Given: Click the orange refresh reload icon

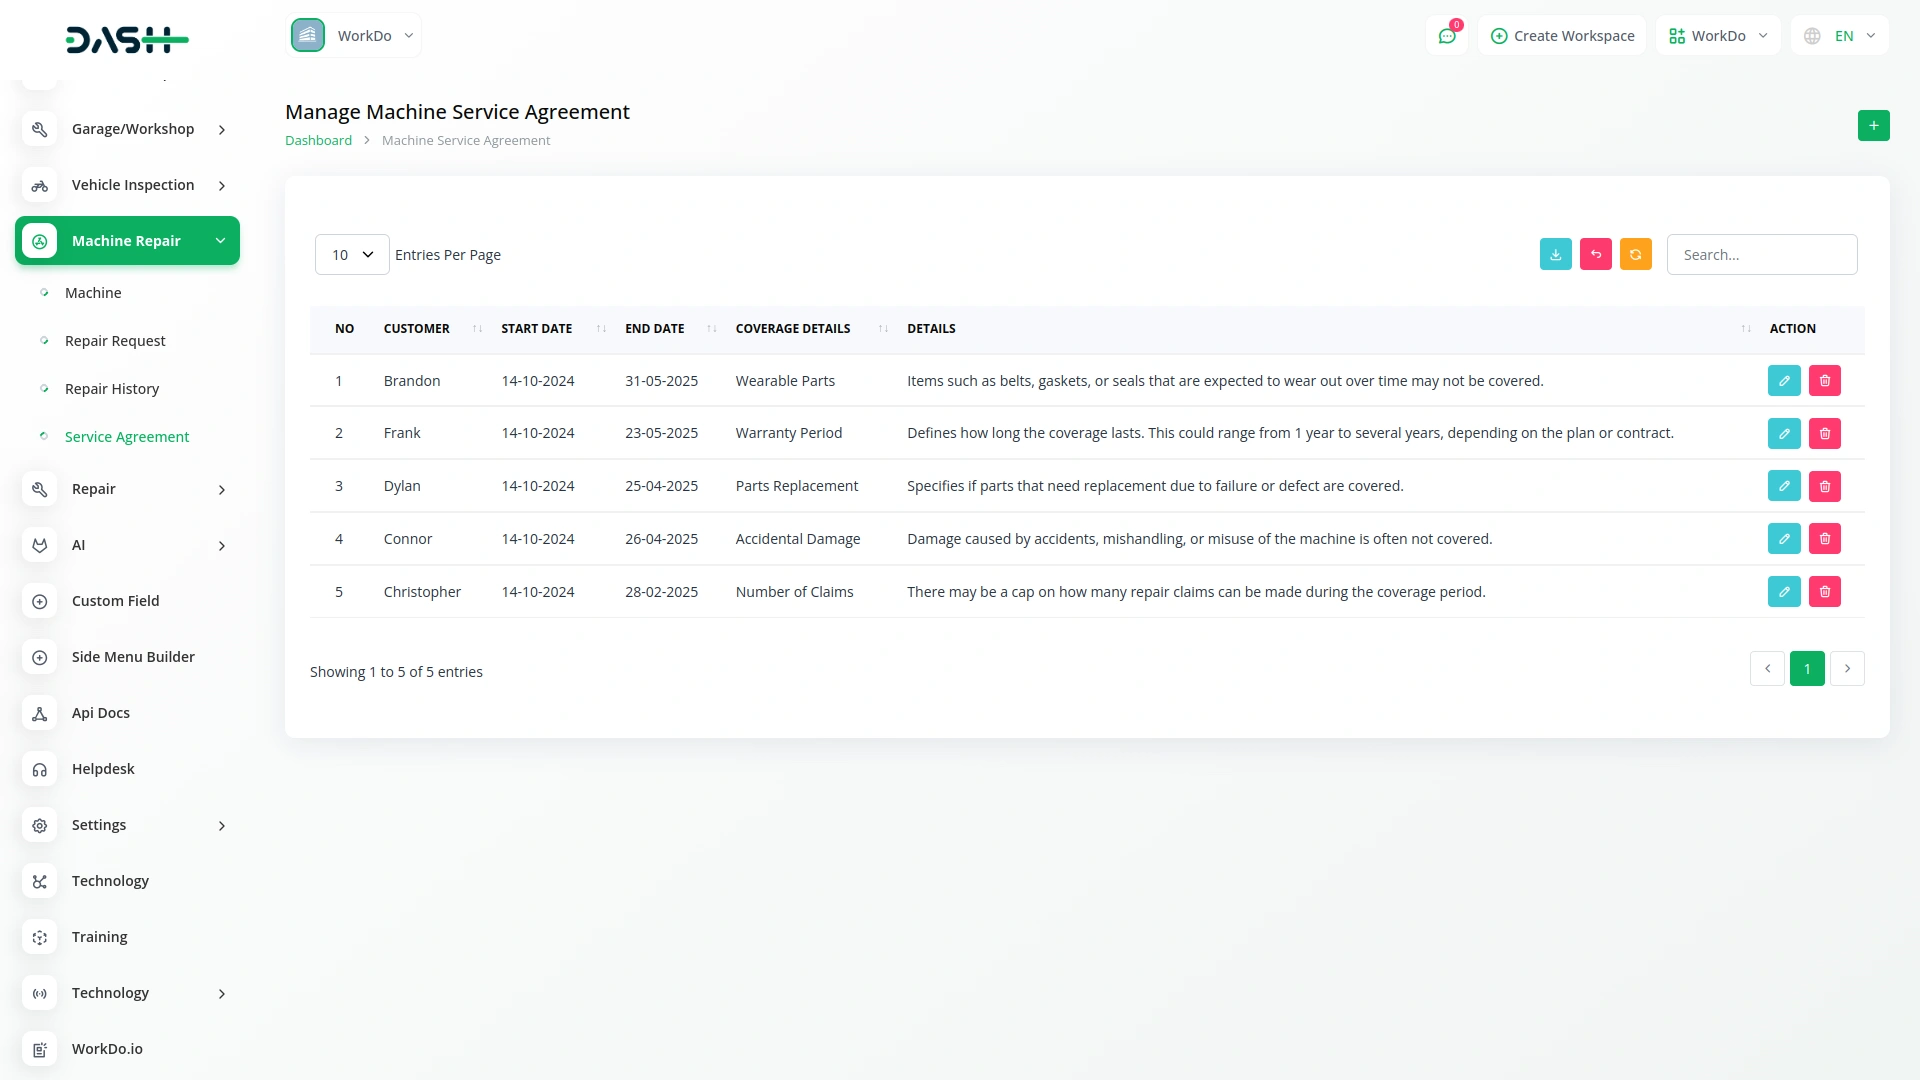Looking at the screenshot, I should 1635,255.
